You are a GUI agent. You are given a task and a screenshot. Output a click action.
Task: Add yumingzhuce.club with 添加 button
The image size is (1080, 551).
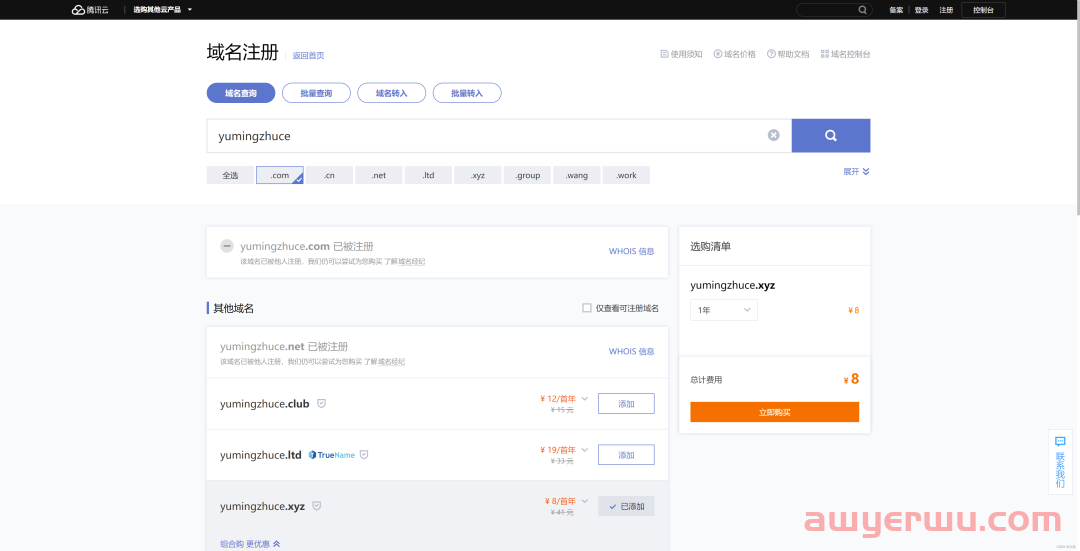[626, 404]
